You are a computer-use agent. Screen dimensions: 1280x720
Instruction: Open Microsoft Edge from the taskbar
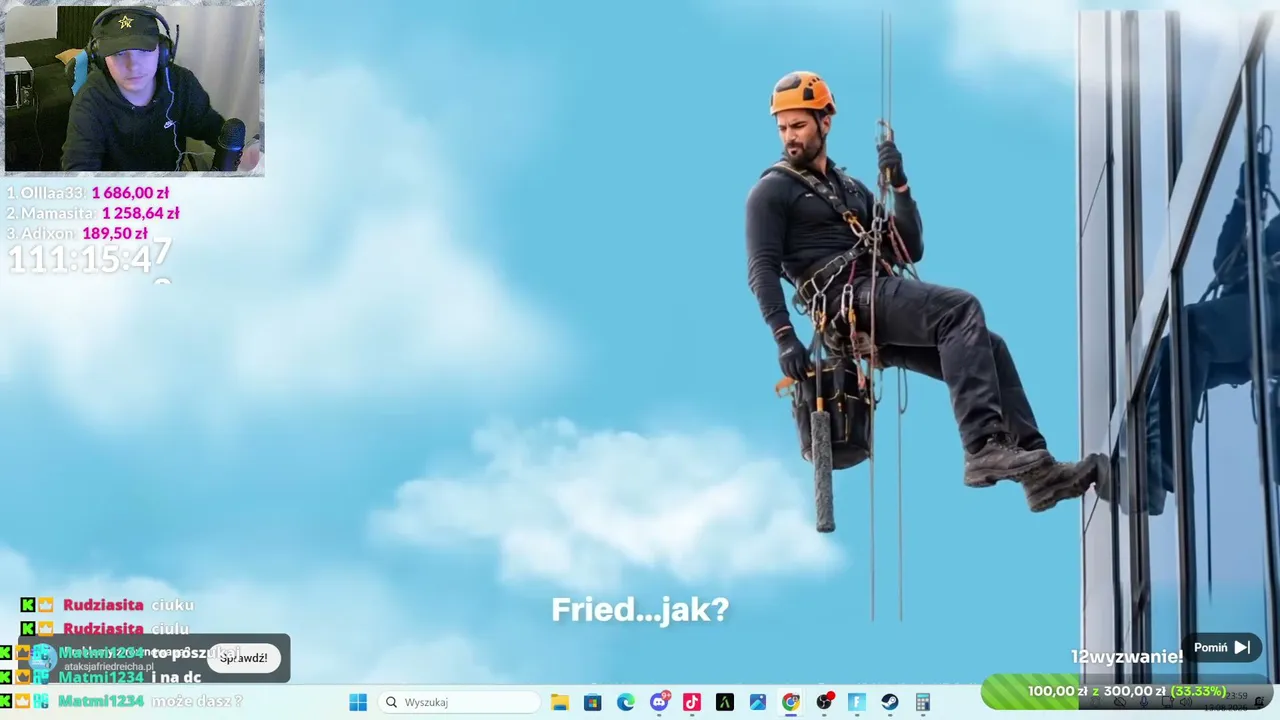pos(626,702)
